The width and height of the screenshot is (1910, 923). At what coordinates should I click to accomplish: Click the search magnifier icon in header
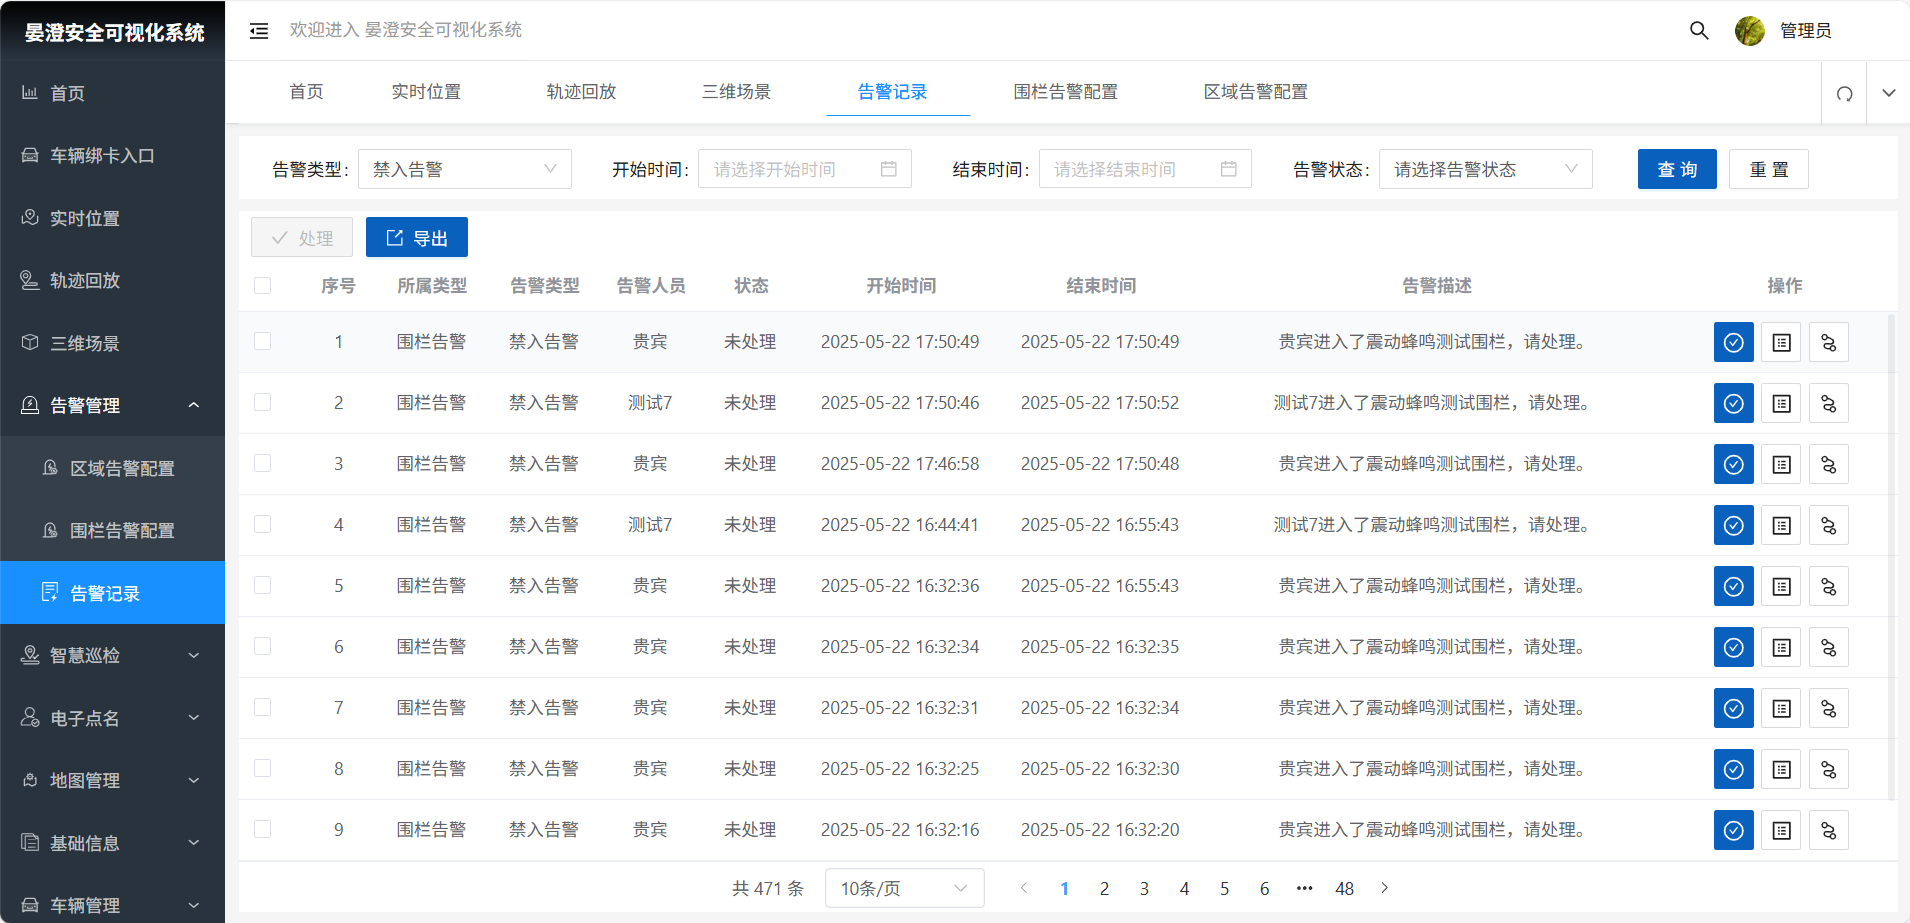pos(1698,30)
